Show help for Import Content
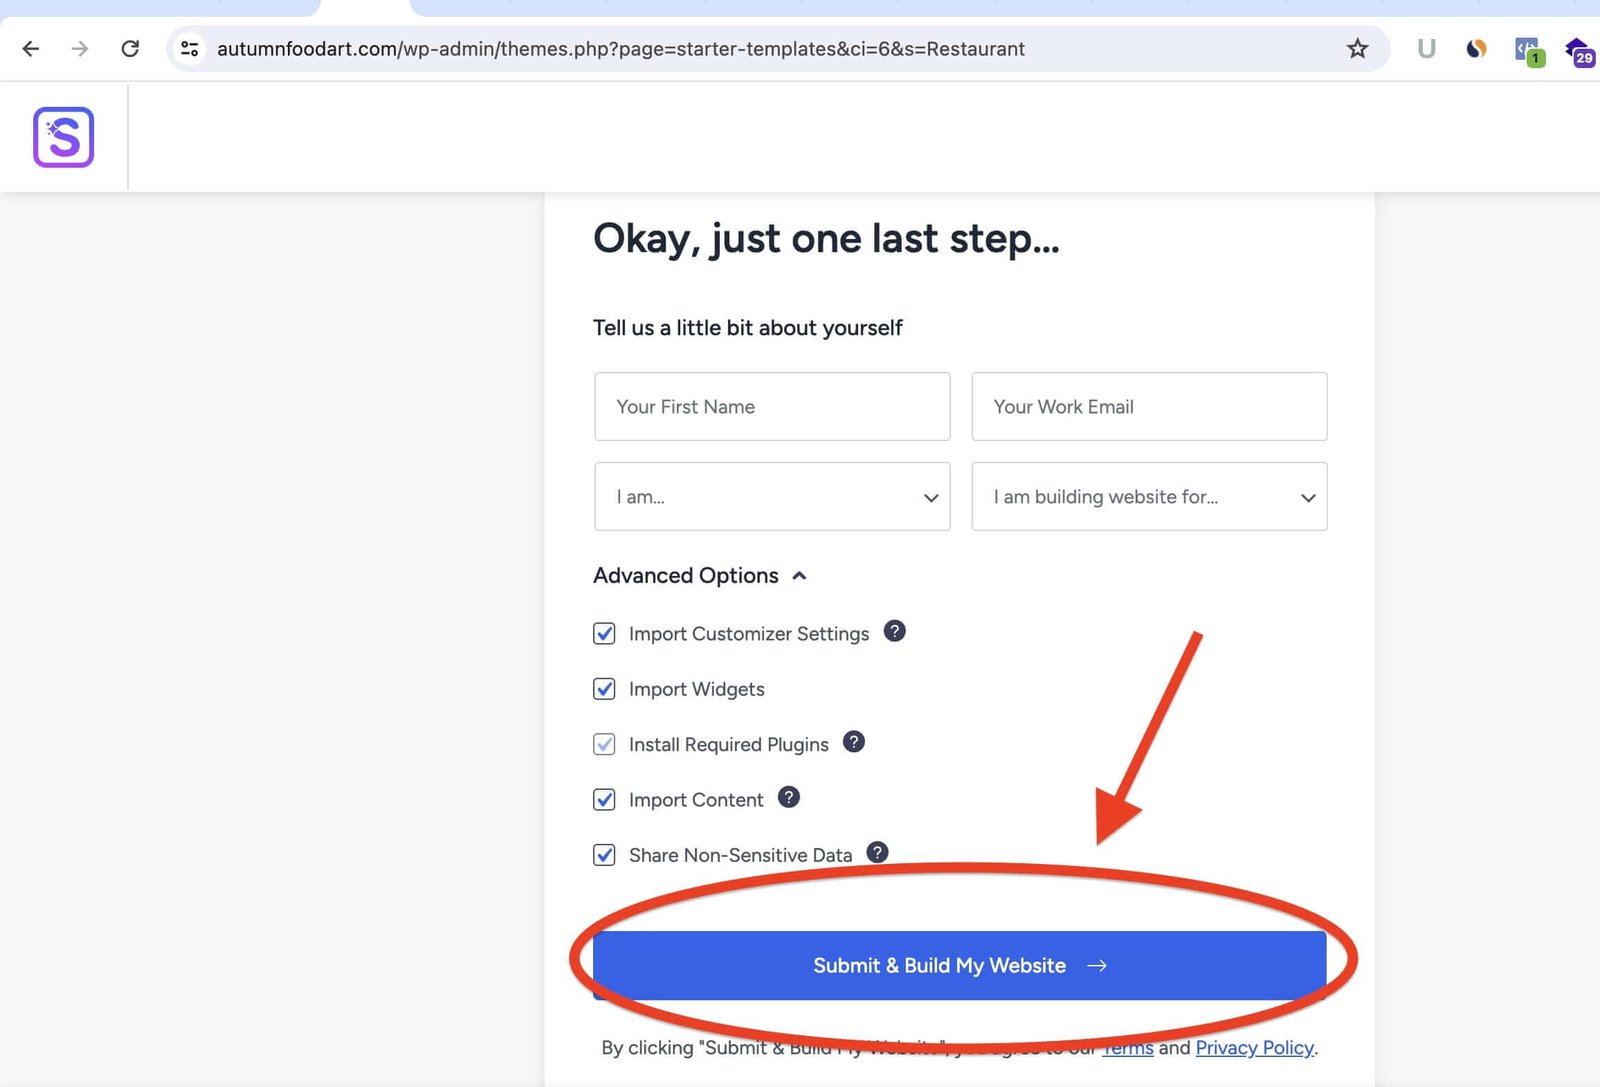 pos(789,797)
